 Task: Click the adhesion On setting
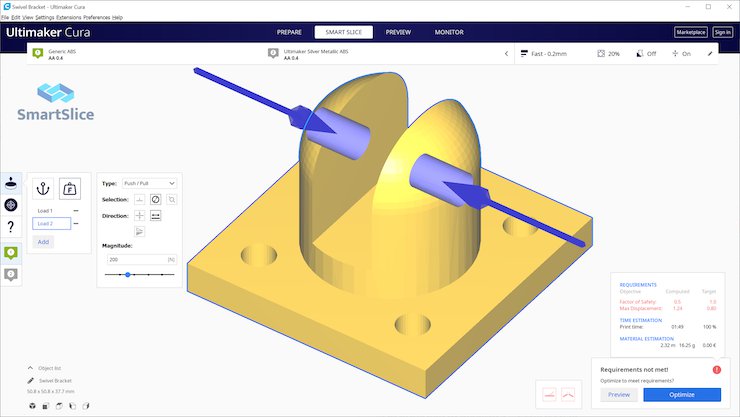681,54
